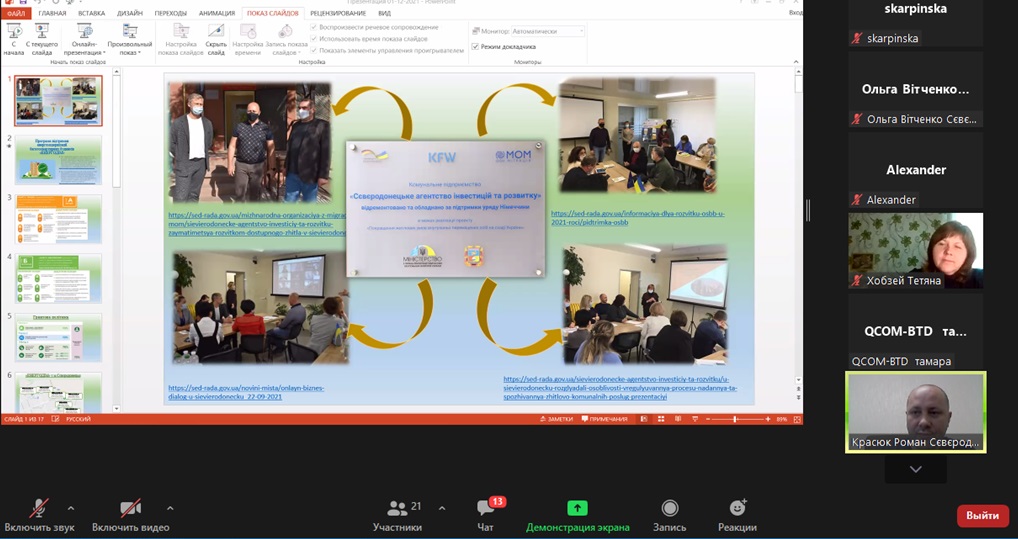Open the Чат panel

pyautogui.click(x=485, y=514)
